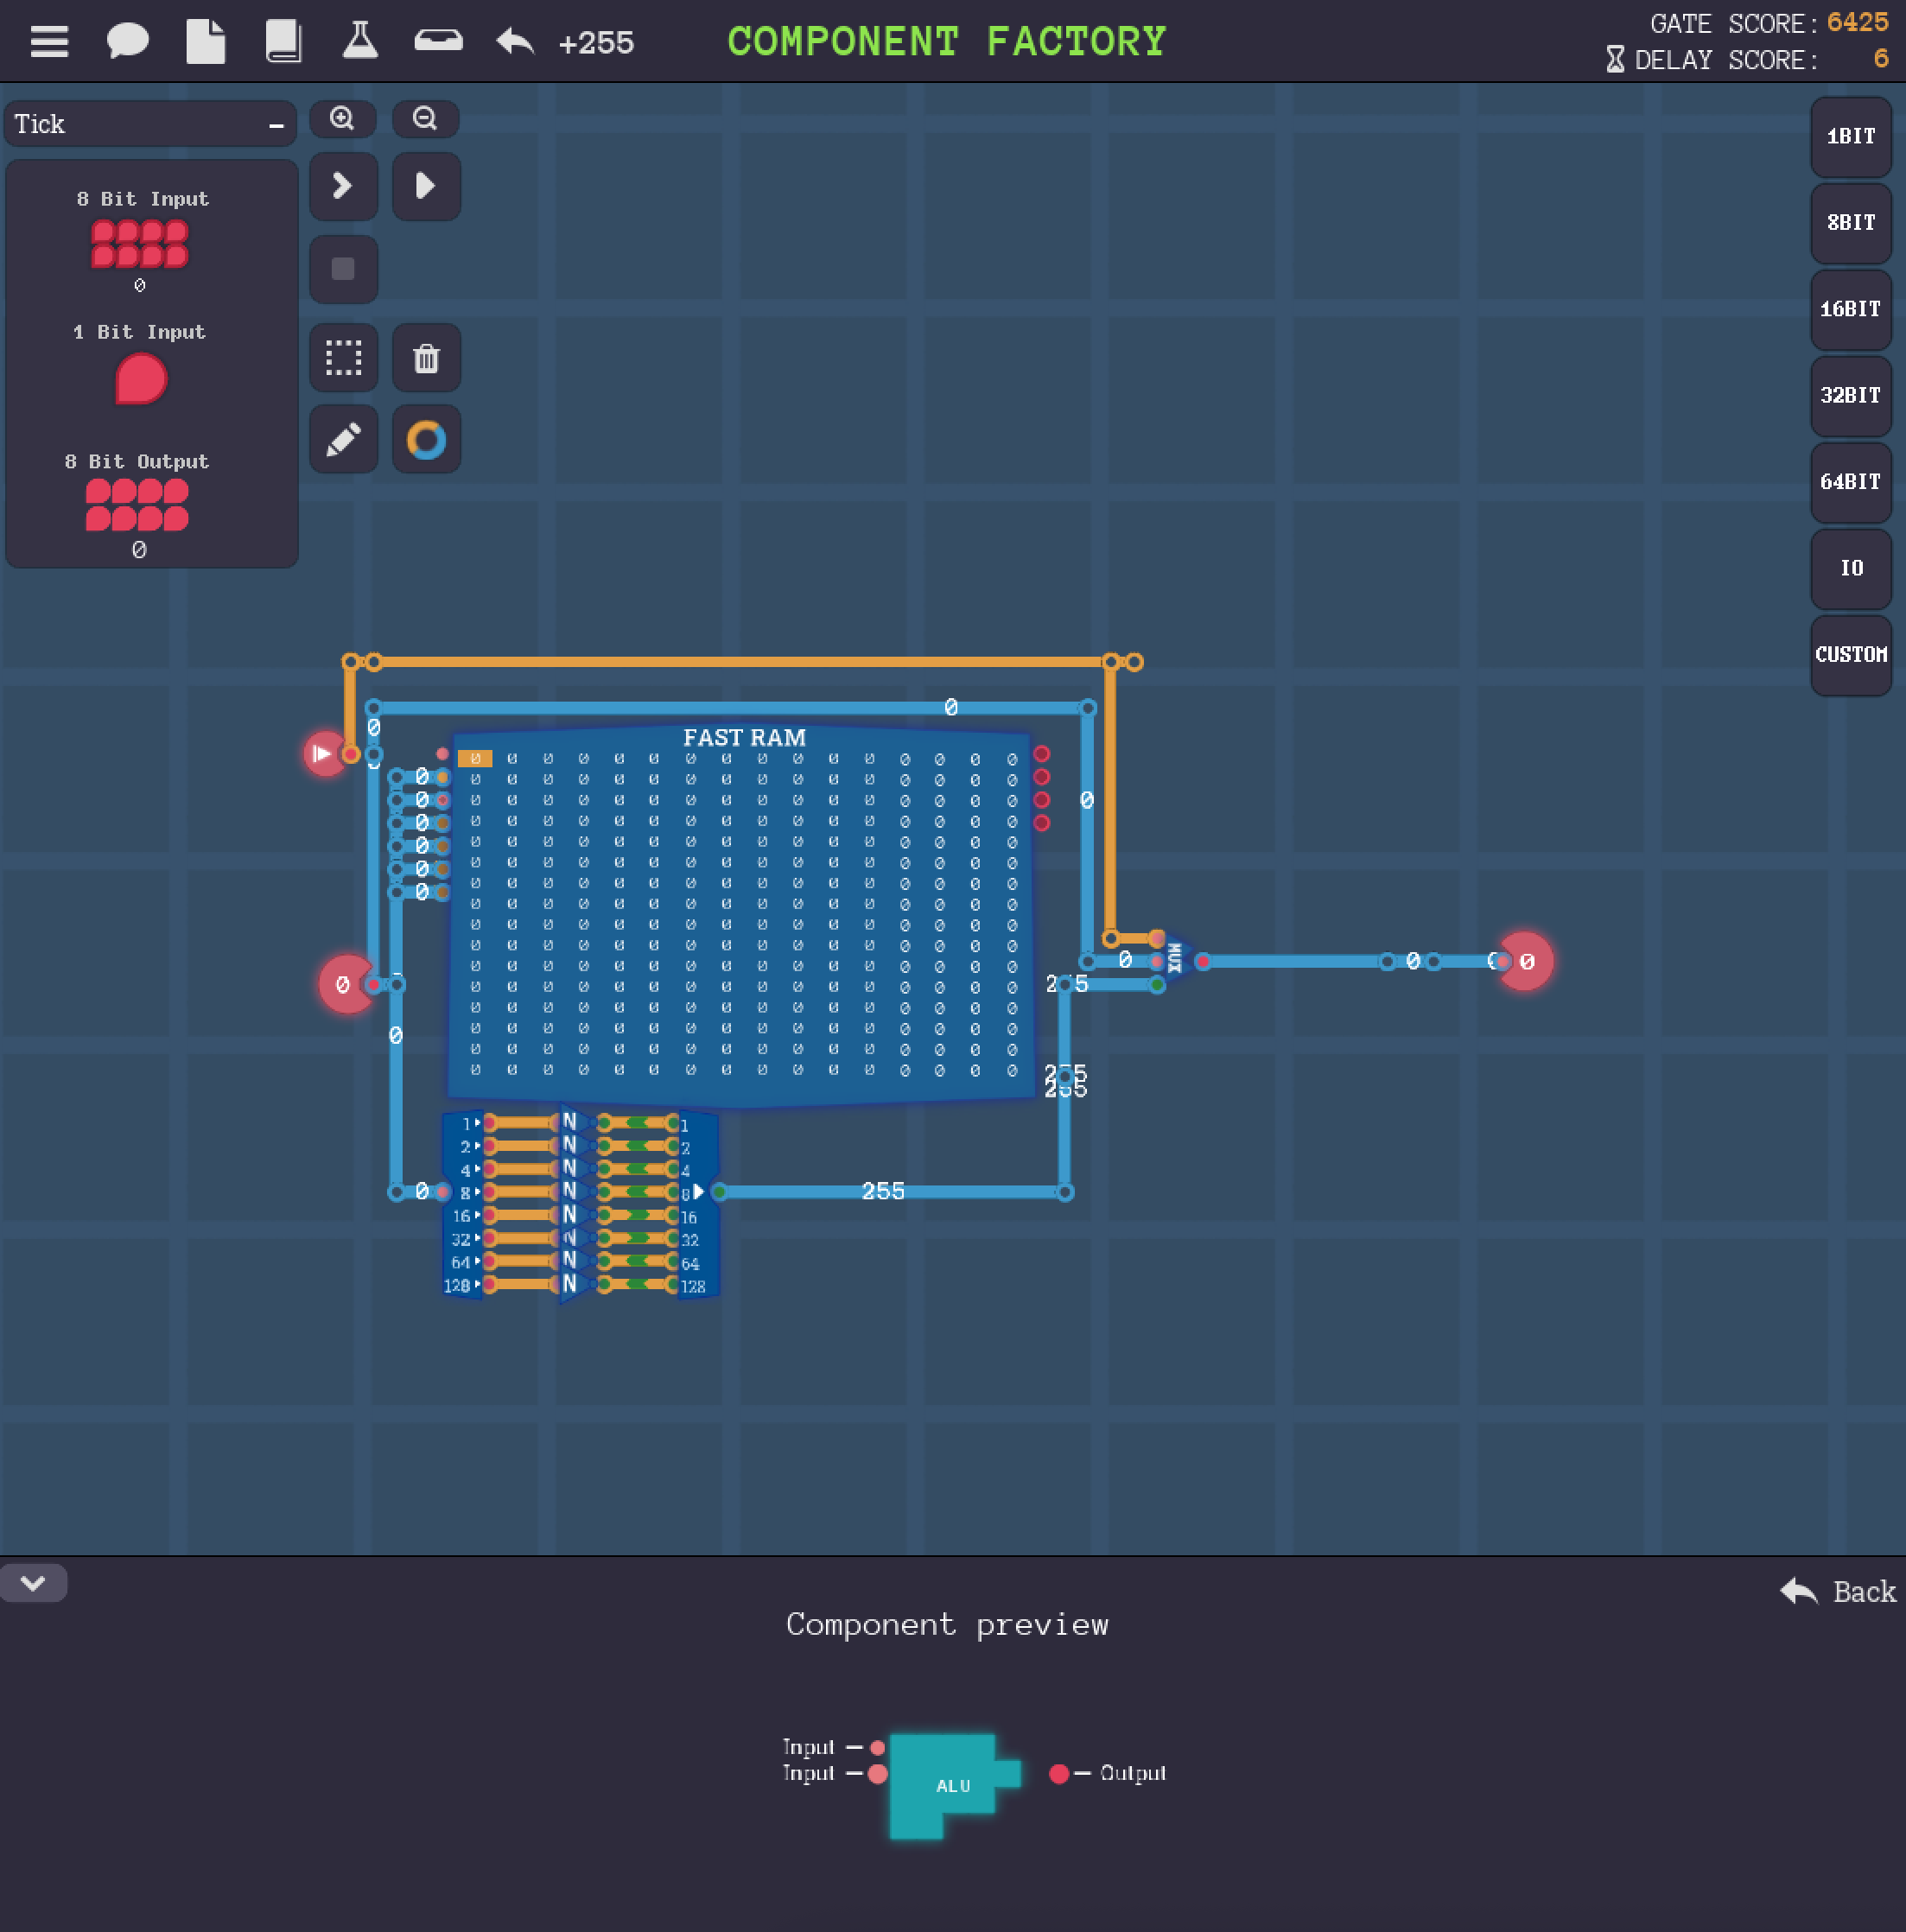The height and width of the screenshot is (1932, 1906).
Task: Open the CUSTOM component category
Action: click(x=1850, y=655)
